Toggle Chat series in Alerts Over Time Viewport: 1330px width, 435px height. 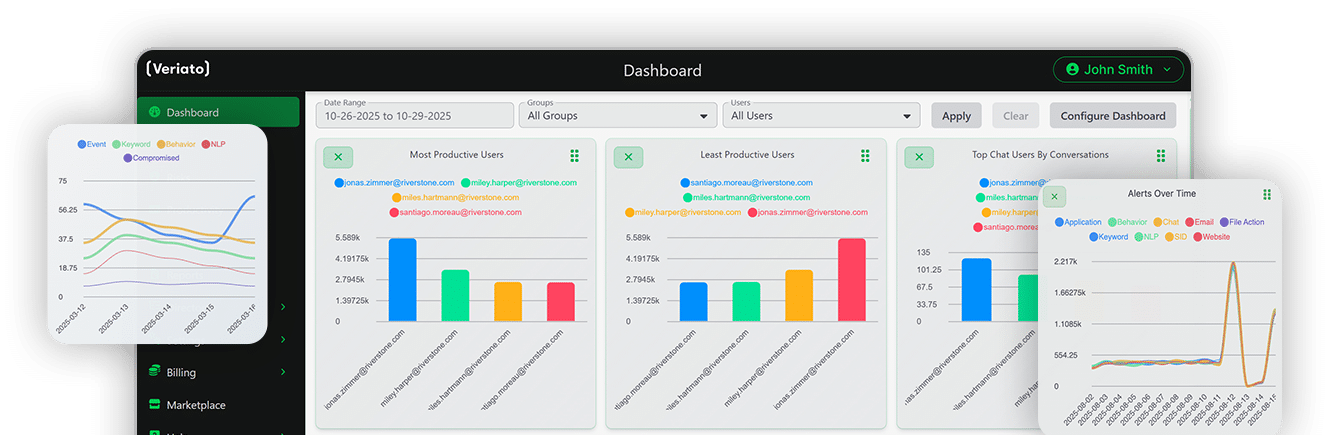1166,222
